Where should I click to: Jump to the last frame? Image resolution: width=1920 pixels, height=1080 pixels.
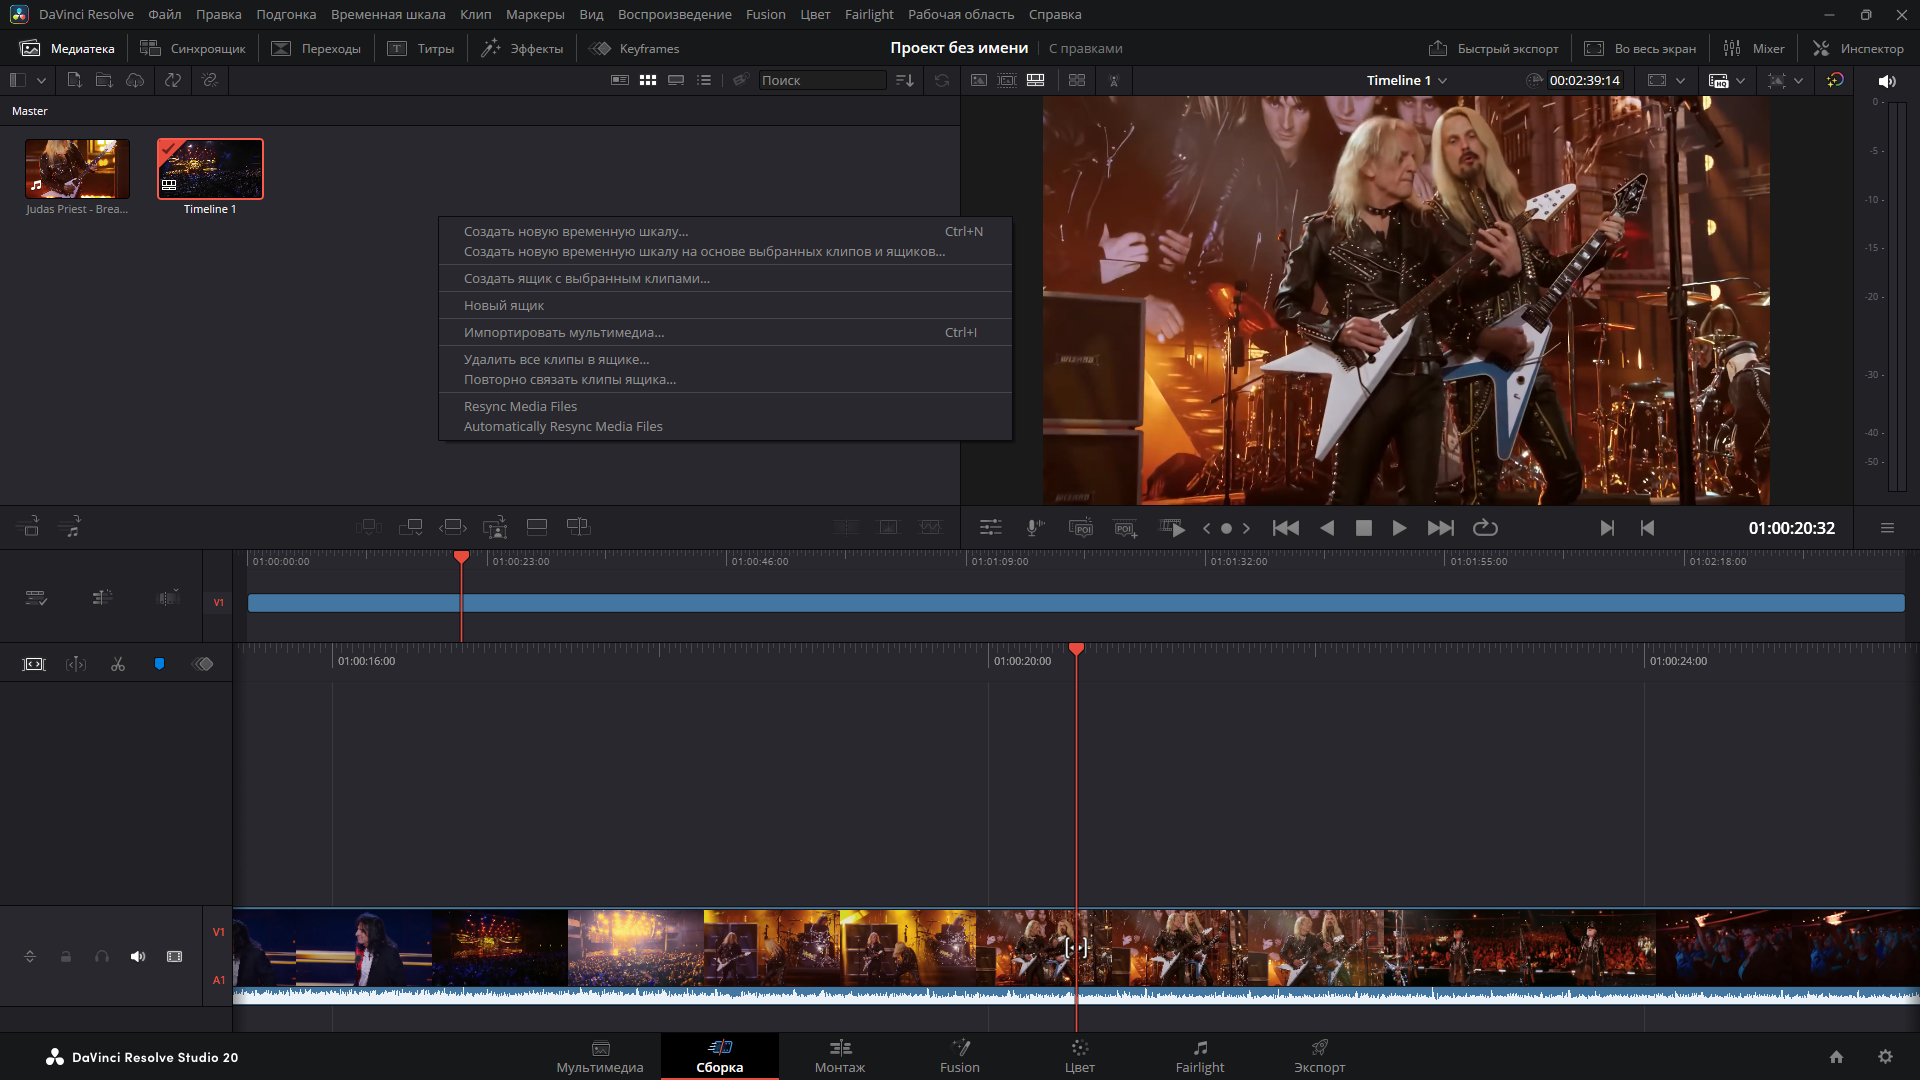point(1441,528)
